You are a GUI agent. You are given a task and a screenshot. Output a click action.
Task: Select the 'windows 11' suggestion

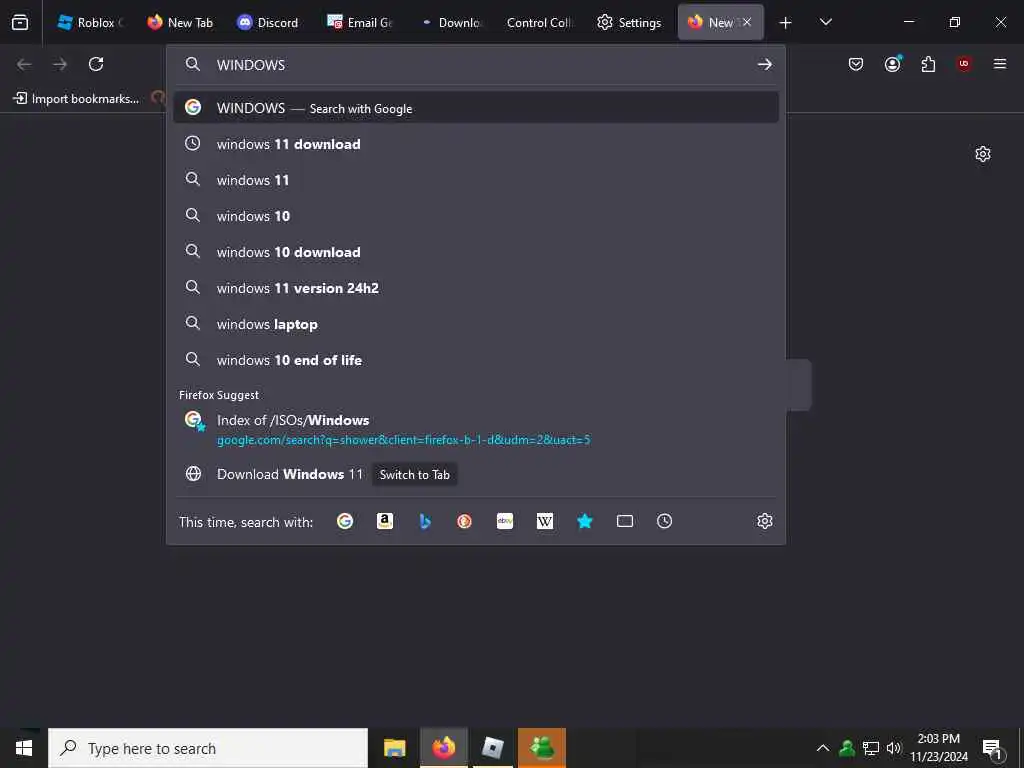click(475, 180)
